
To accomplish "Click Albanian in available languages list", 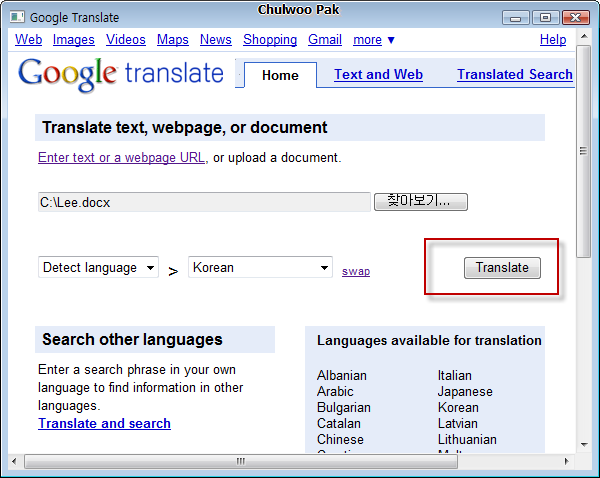I will [x=342, y=375].
